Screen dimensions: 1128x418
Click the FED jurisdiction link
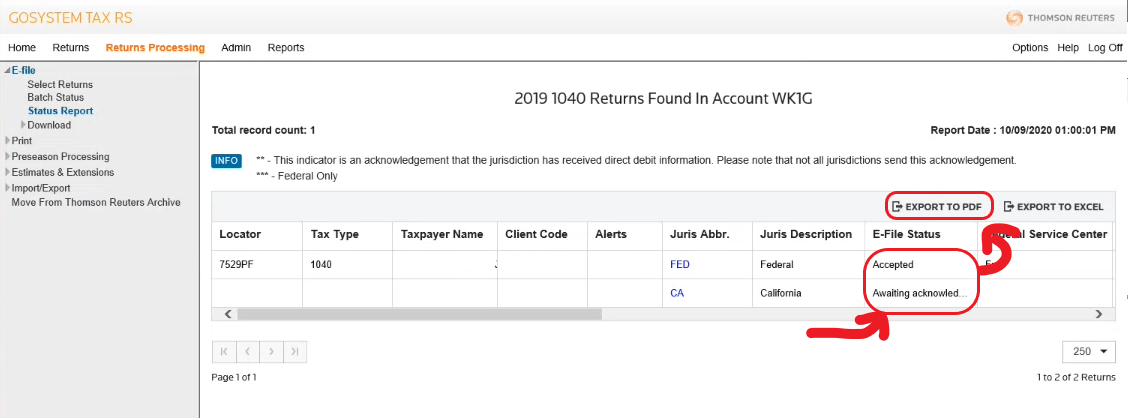click(679, 264)
